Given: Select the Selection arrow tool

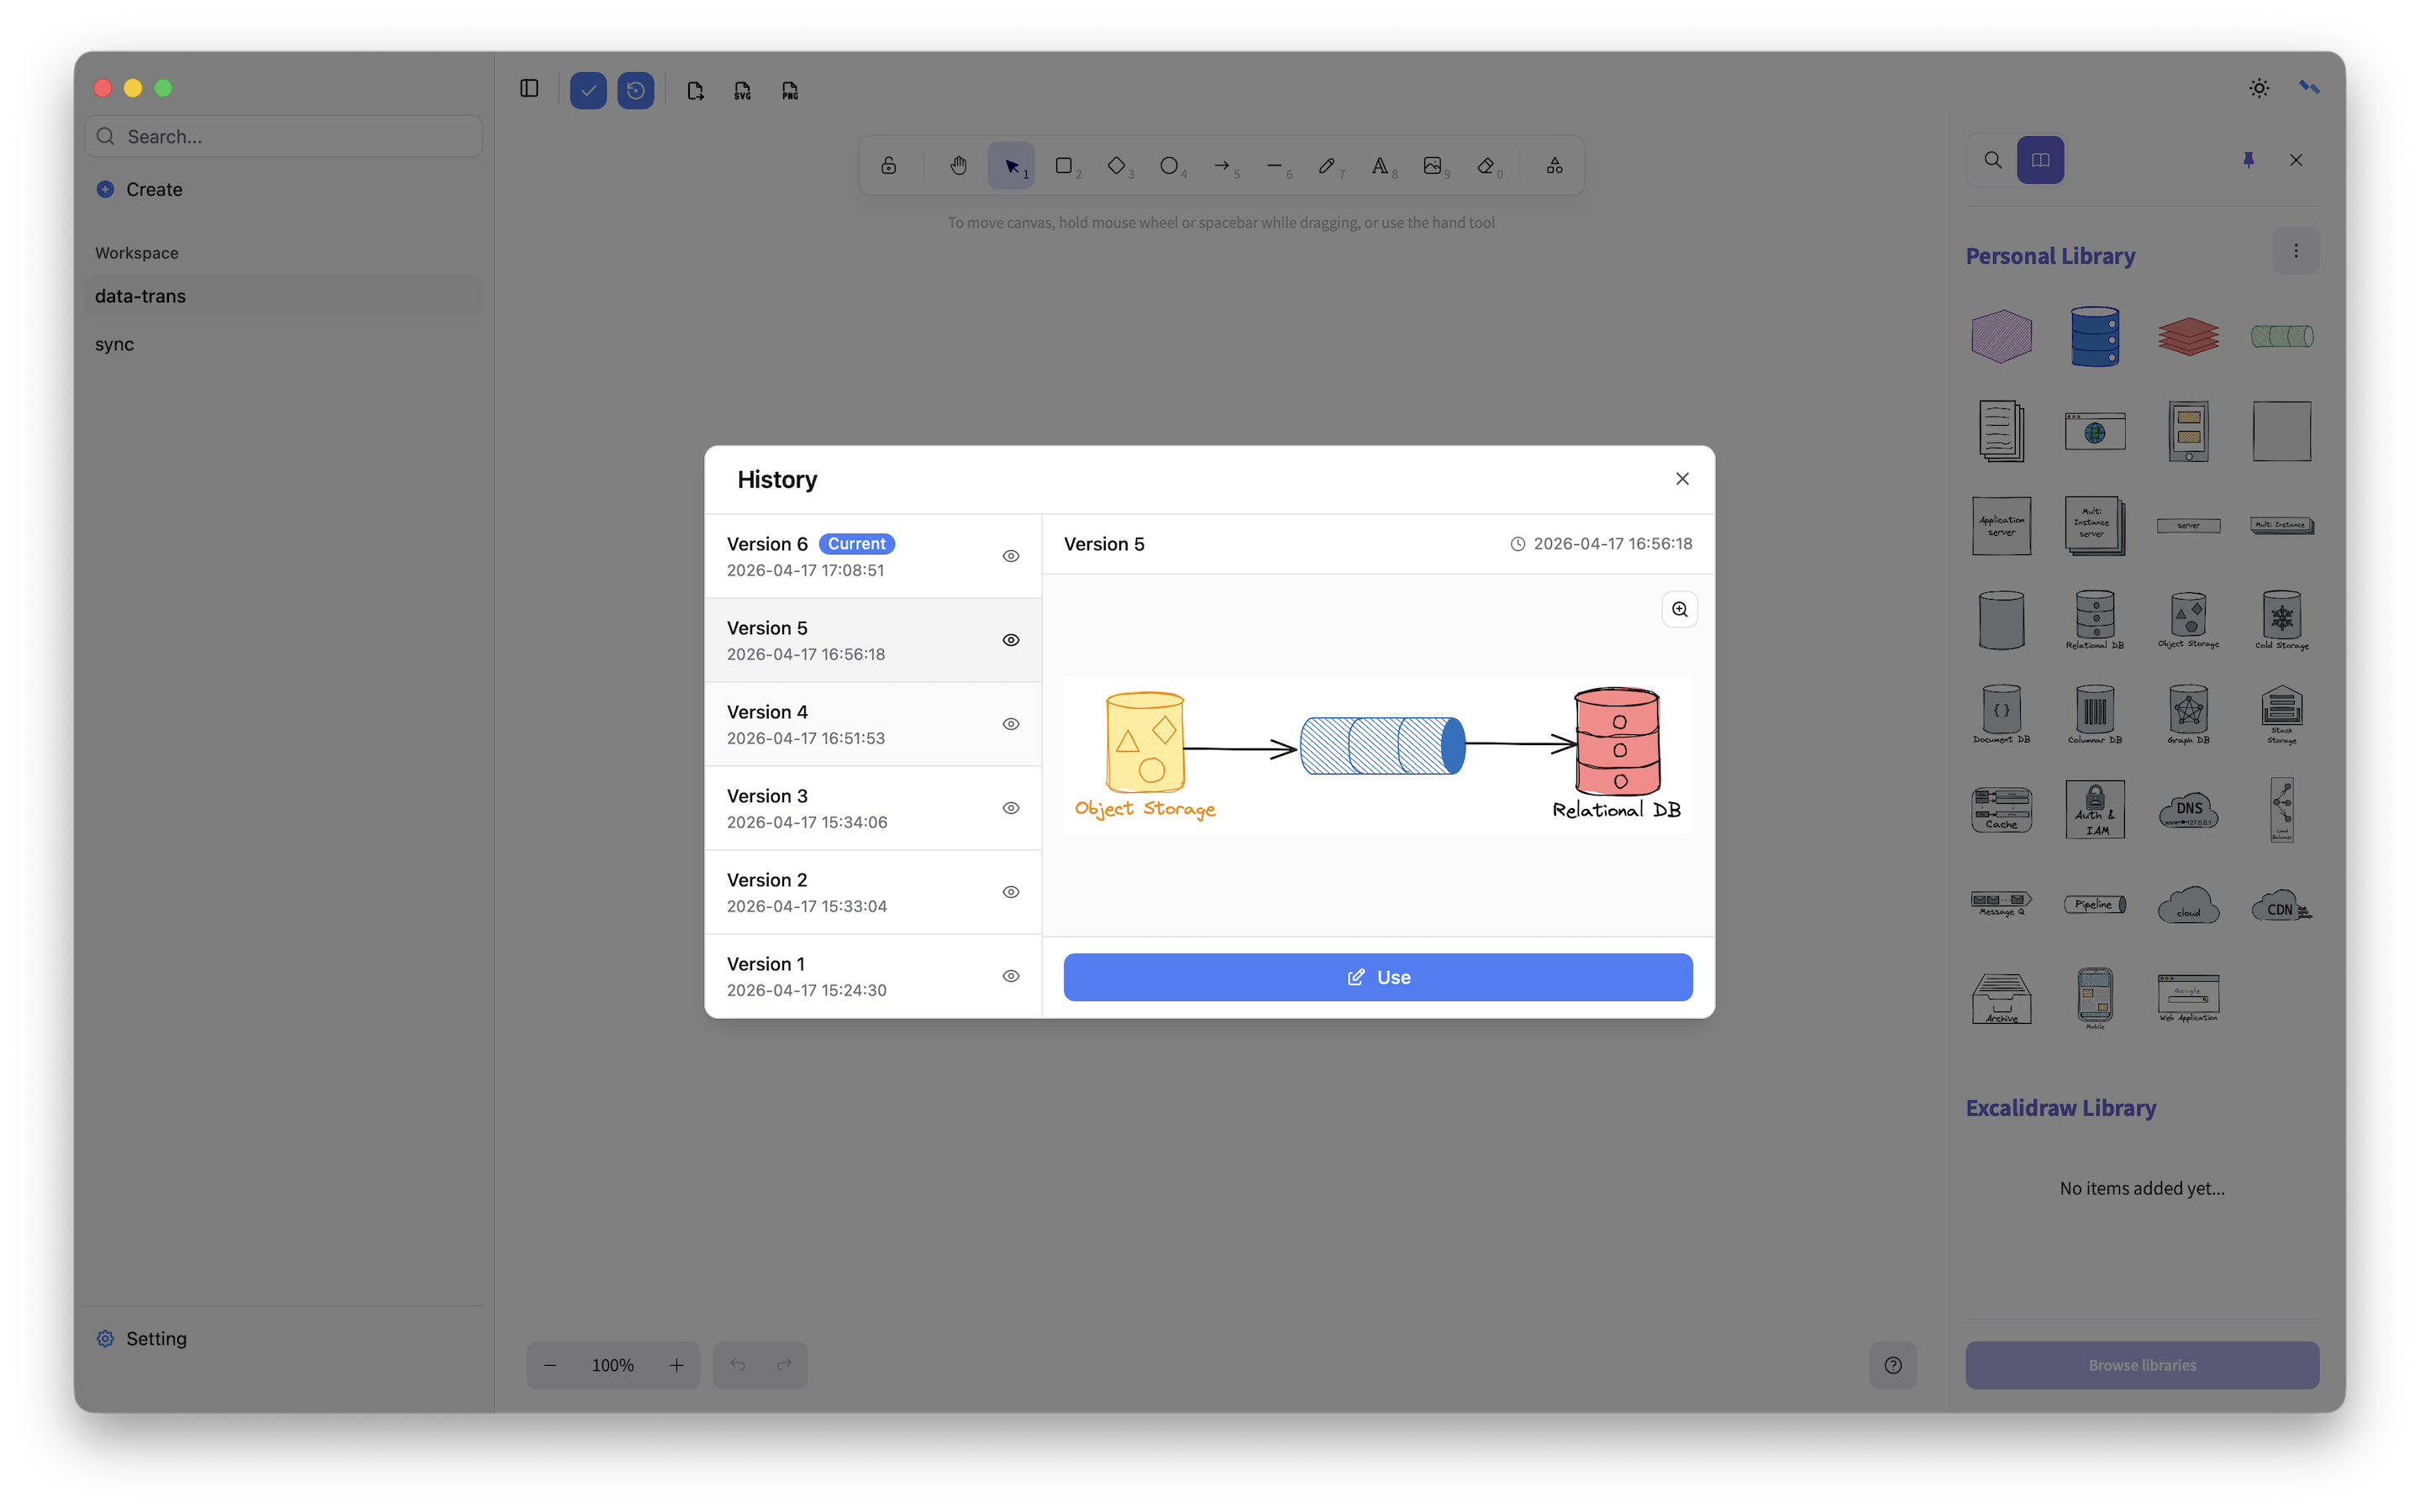Looking at the screenshot, I should coord(1011,166).
